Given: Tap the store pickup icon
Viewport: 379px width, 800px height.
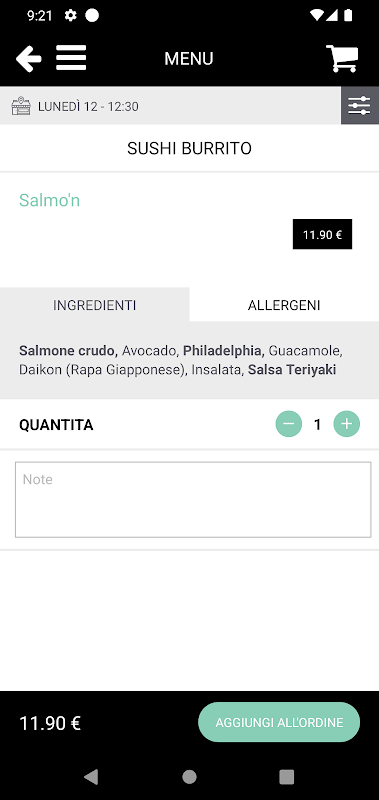Looking at the screenshot, I should (21, 106).
